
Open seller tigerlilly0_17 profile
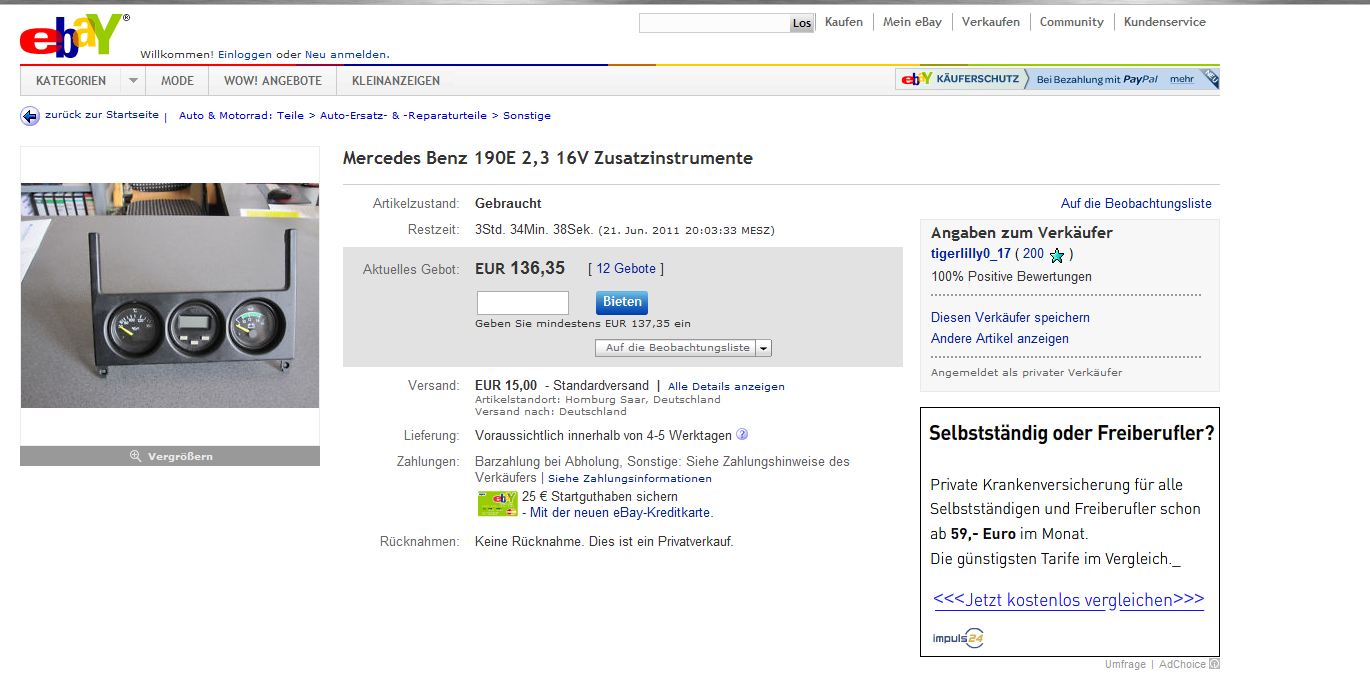(971, 254)
